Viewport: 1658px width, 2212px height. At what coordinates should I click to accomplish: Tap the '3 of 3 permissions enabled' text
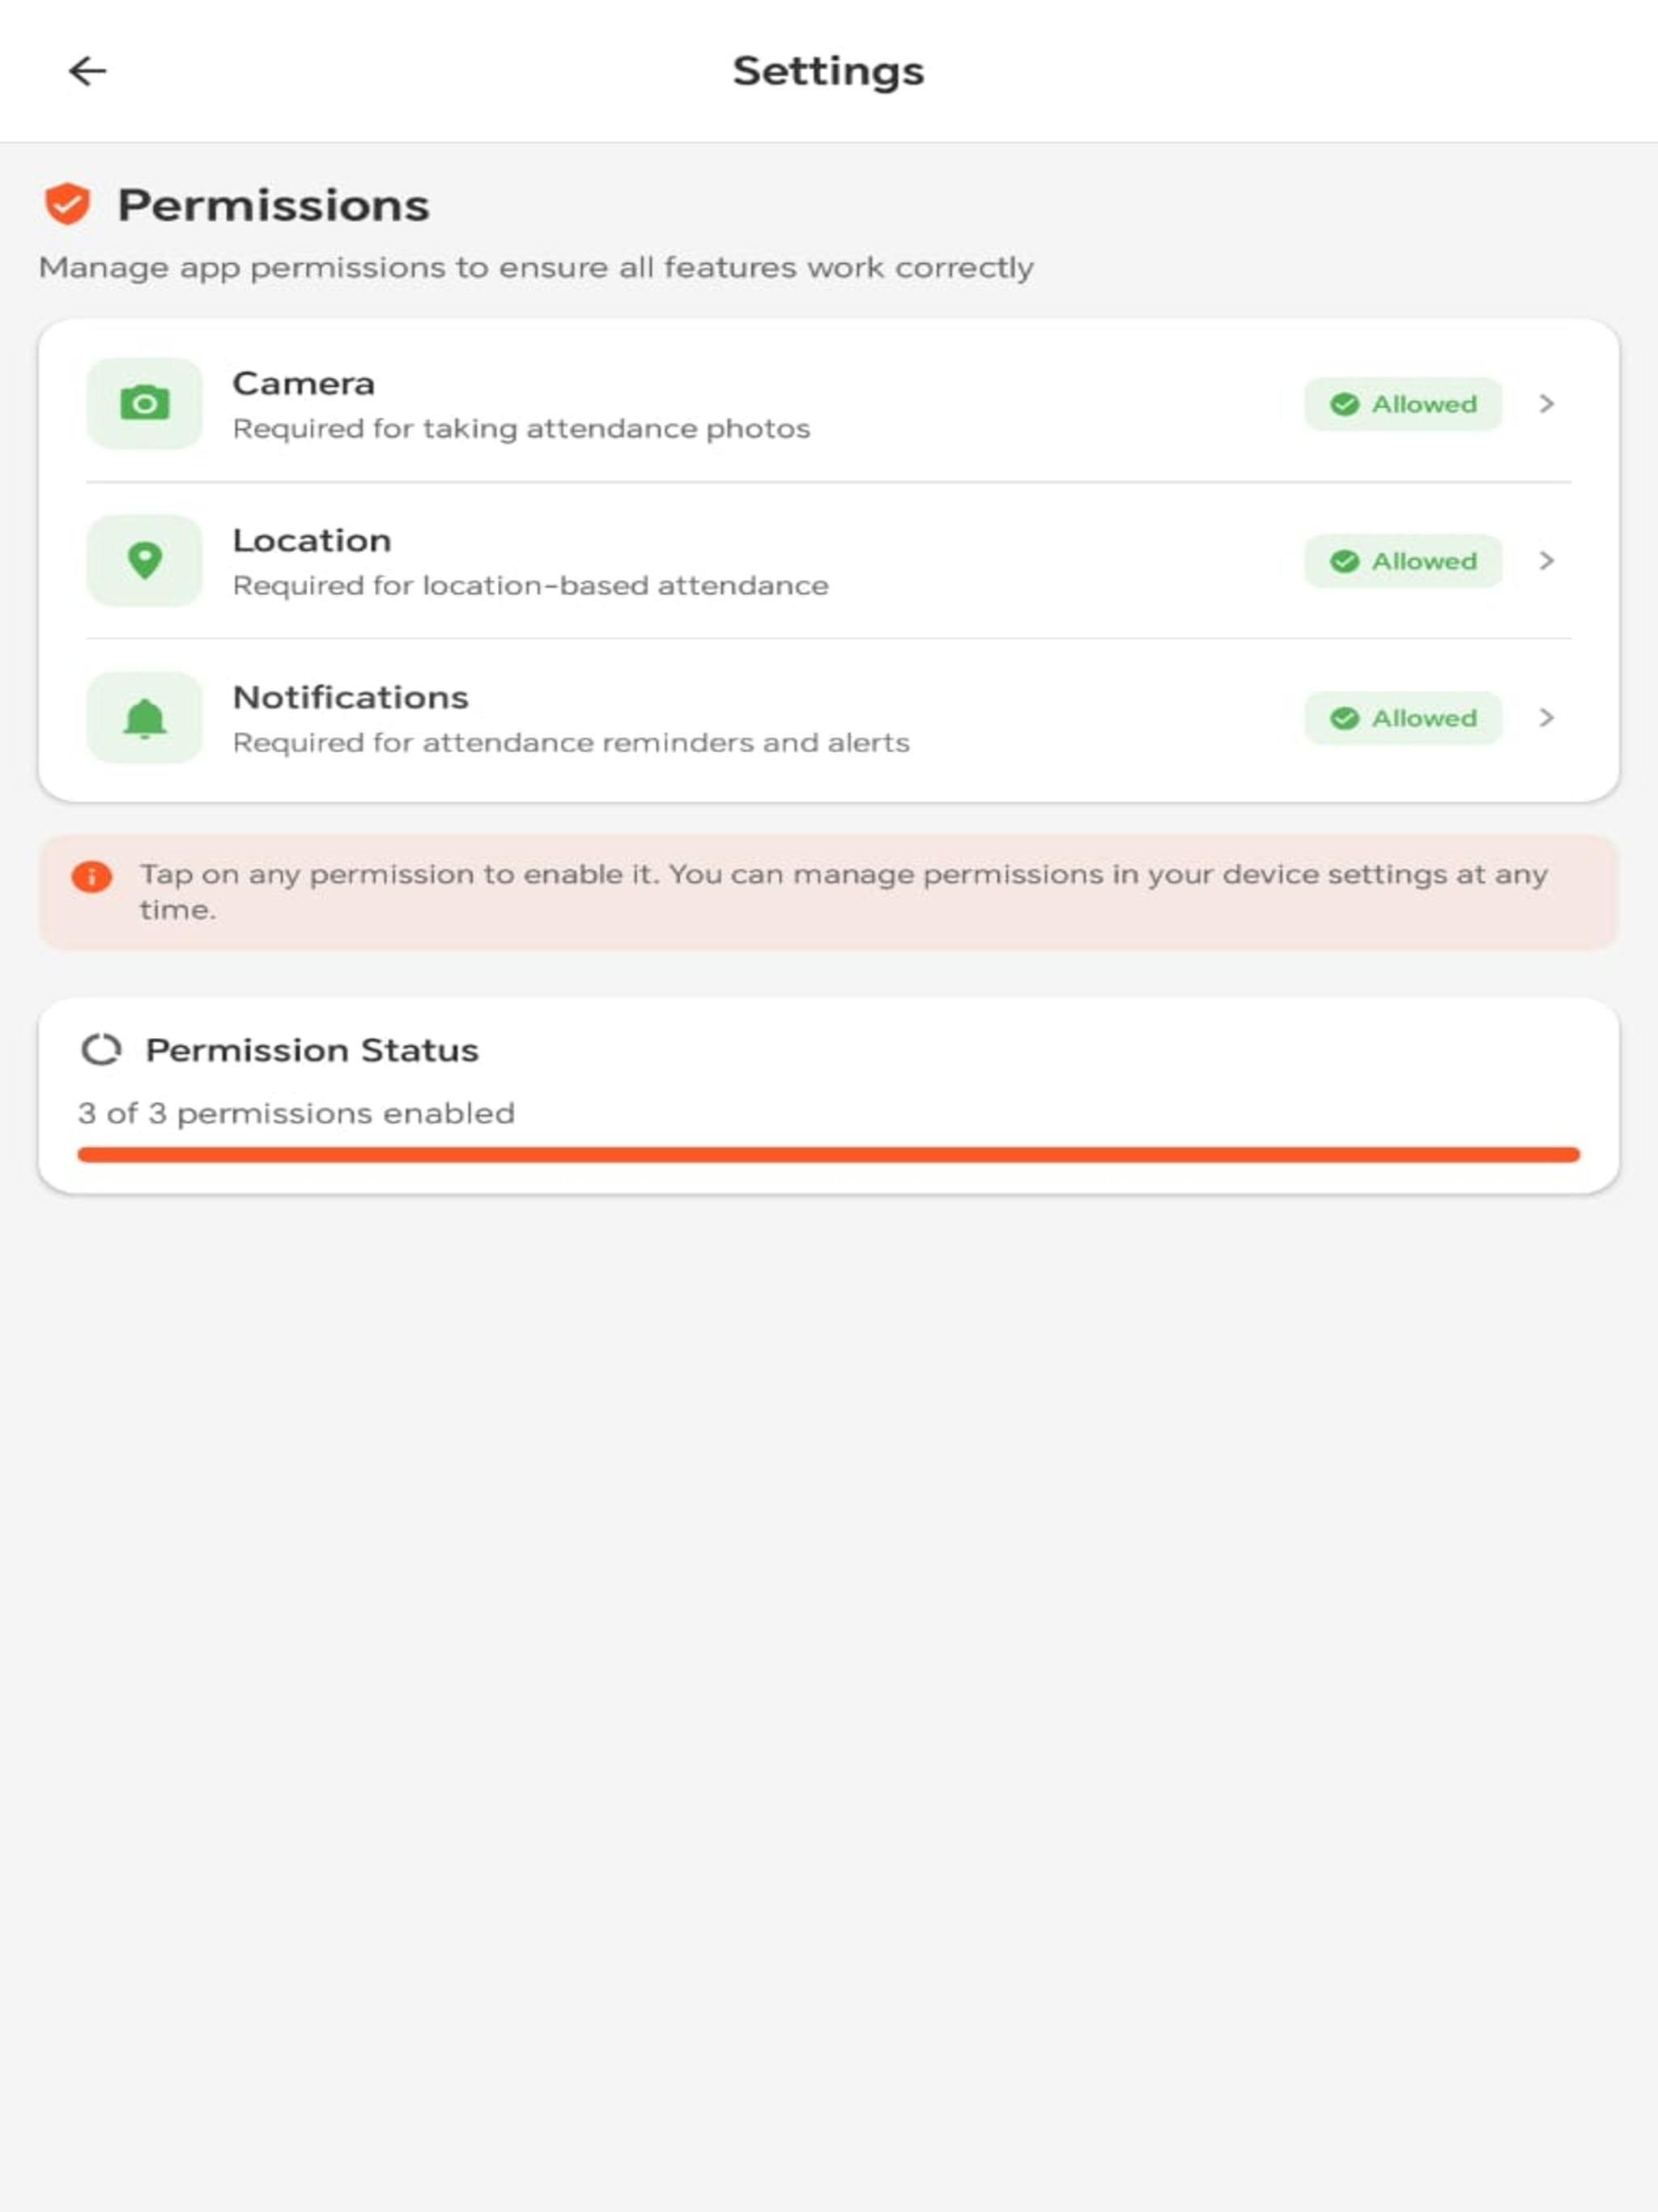tap(297, 1113)
